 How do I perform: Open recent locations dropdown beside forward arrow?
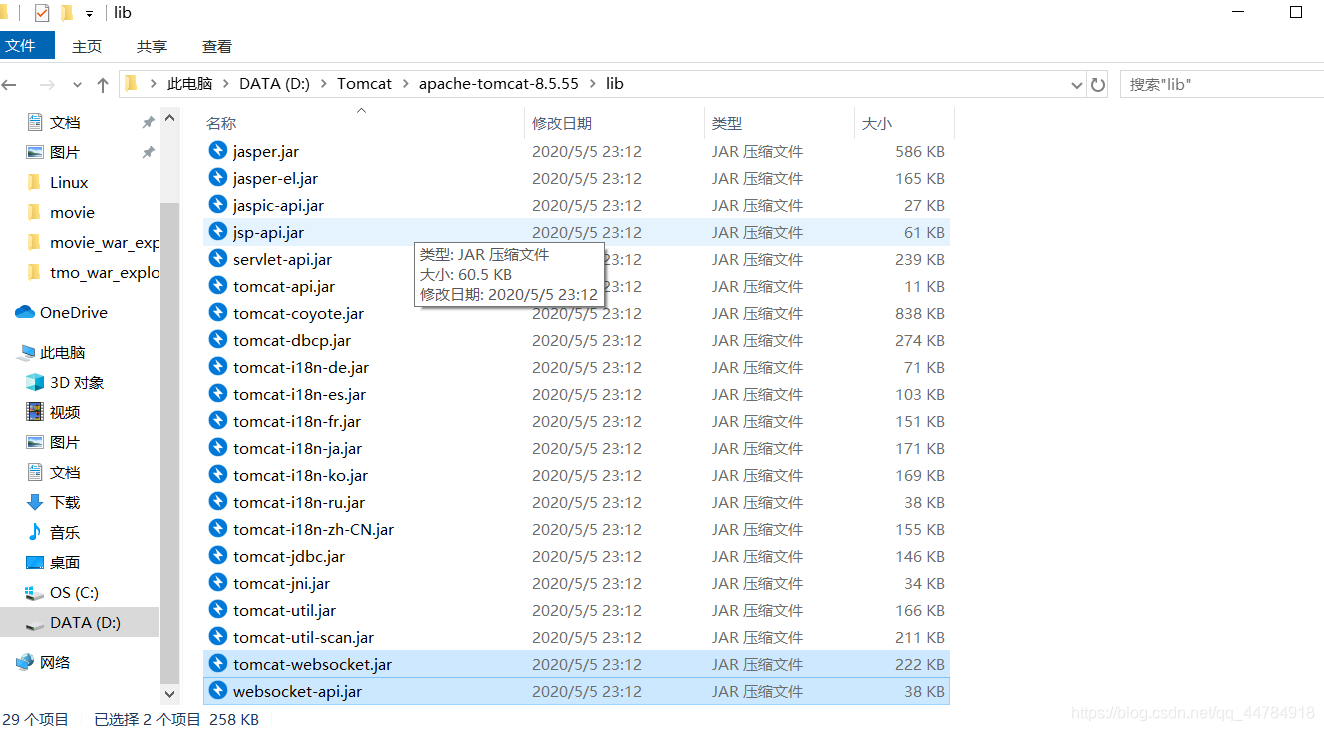pyautogui.click(x=77, y=85)
